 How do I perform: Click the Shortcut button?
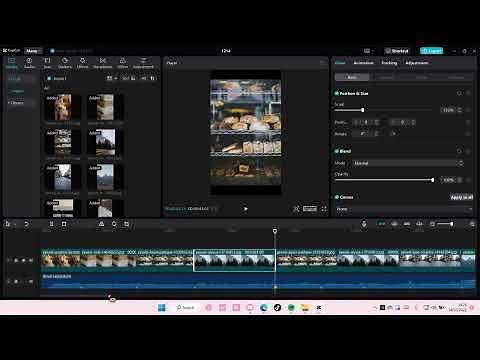tap(397, 51)
